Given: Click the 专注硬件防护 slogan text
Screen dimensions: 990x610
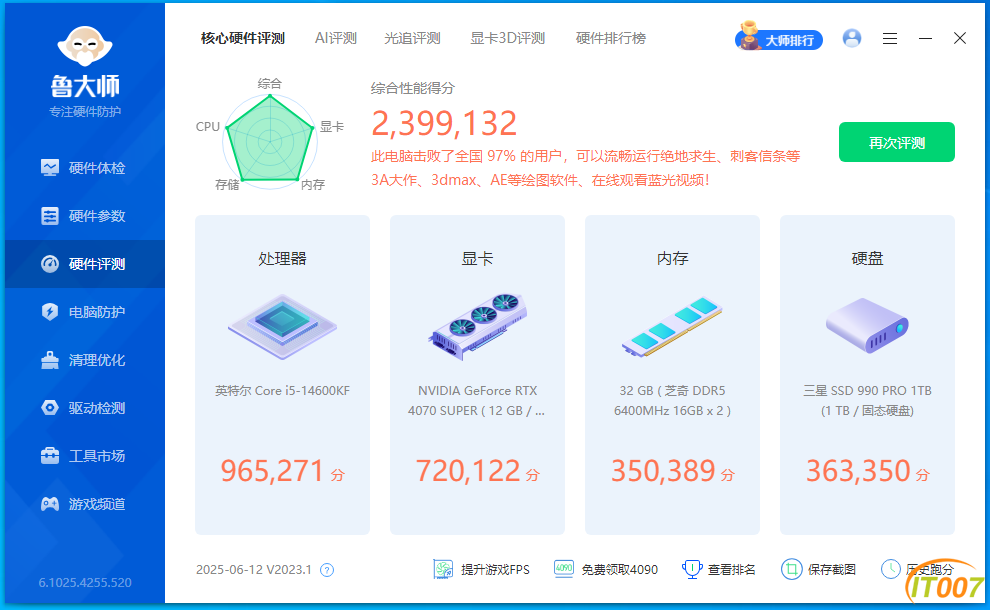Looking at the screenshot, I should tap(85, 112).
